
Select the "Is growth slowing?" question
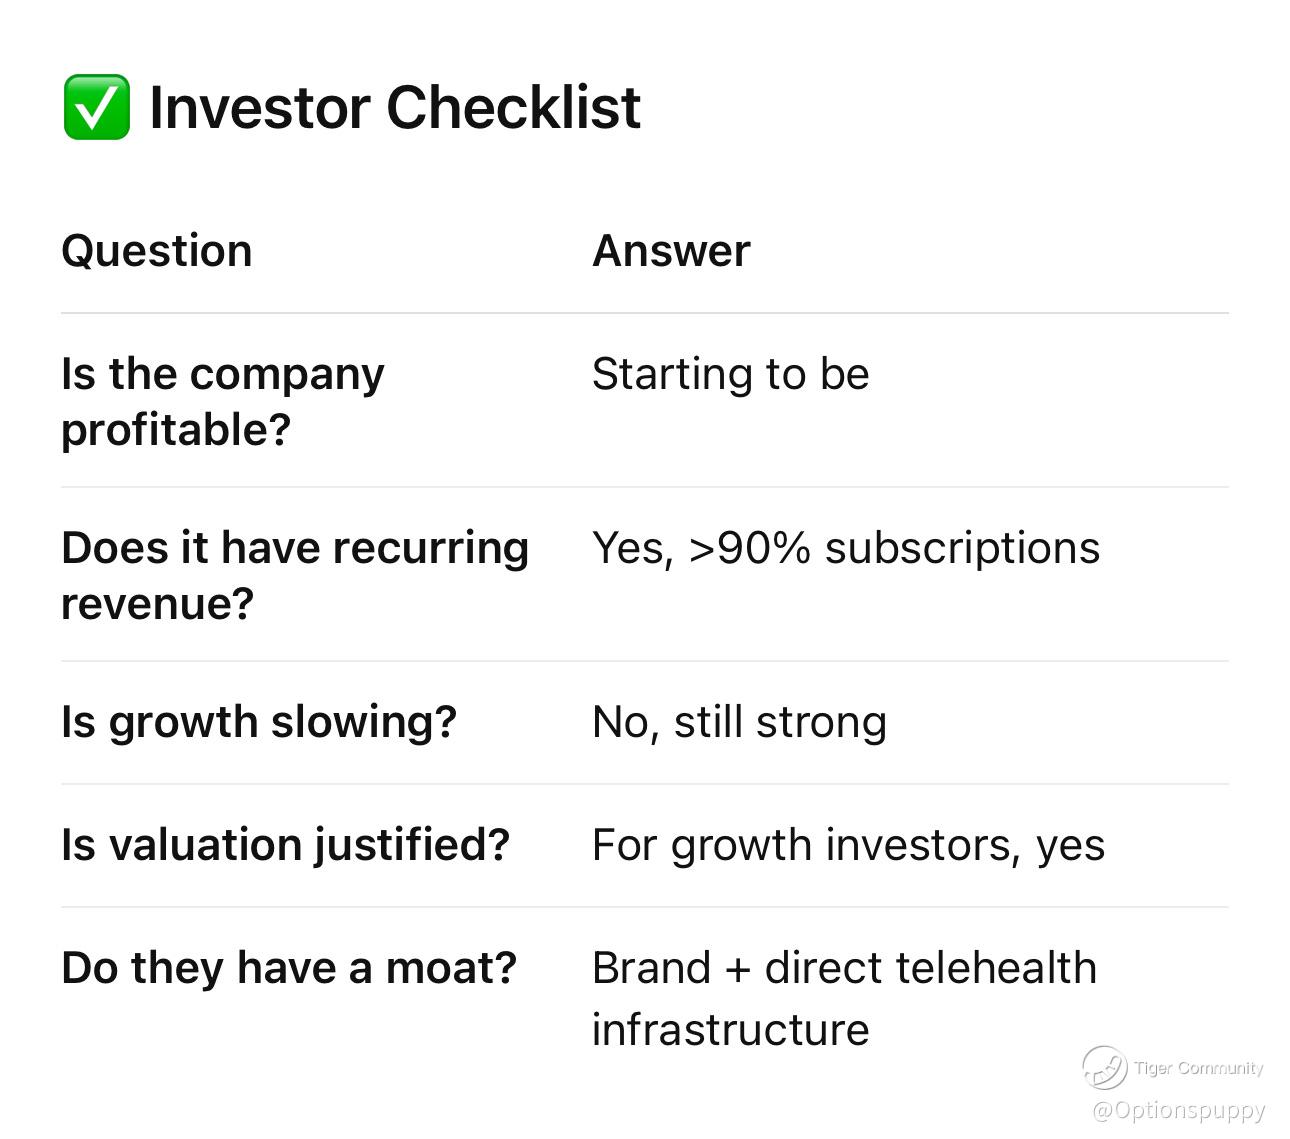(x=258, y=722)
